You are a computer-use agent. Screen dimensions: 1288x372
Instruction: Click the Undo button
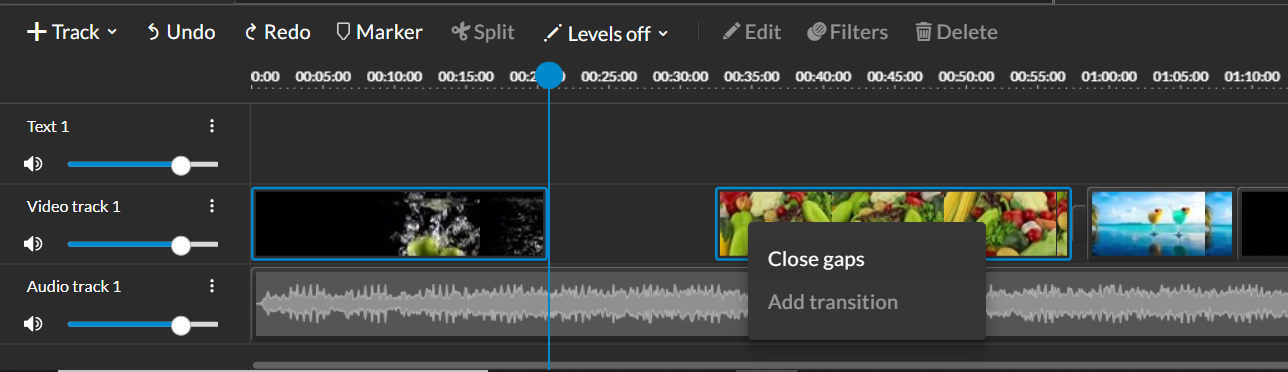[180, 32]
